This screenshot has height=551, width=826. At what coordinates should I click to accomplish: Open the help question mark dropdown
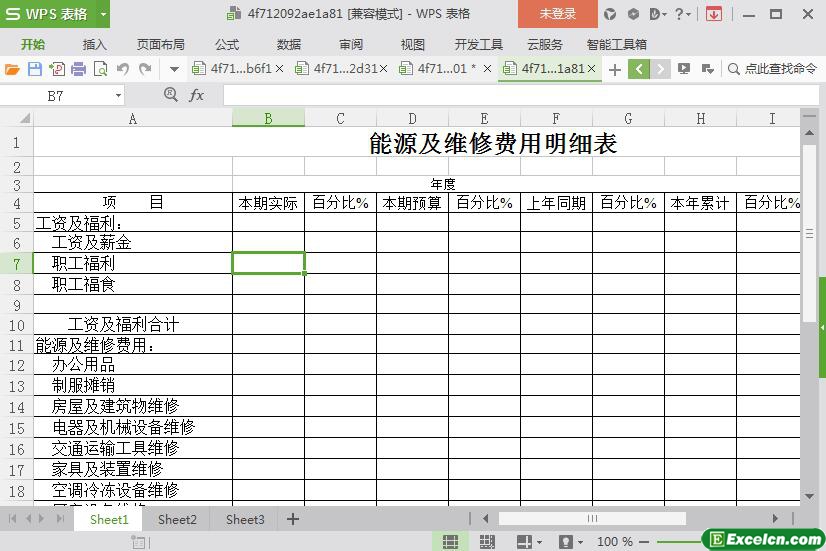(683, 14)
